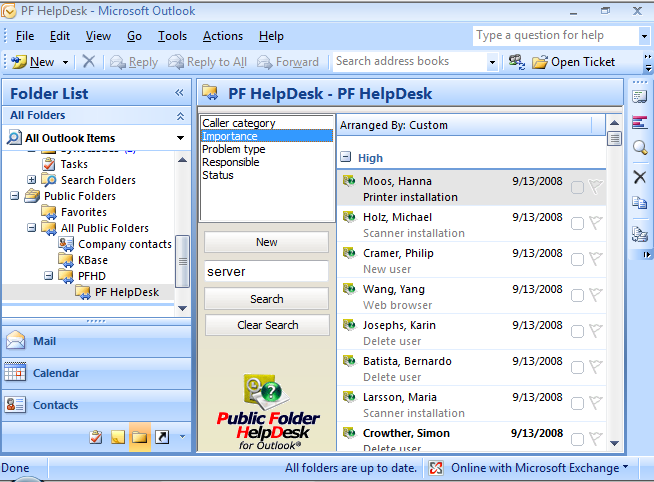The image size is (654, 482).
Task: Collapse the Public Folders node
Action: [15, 196]
